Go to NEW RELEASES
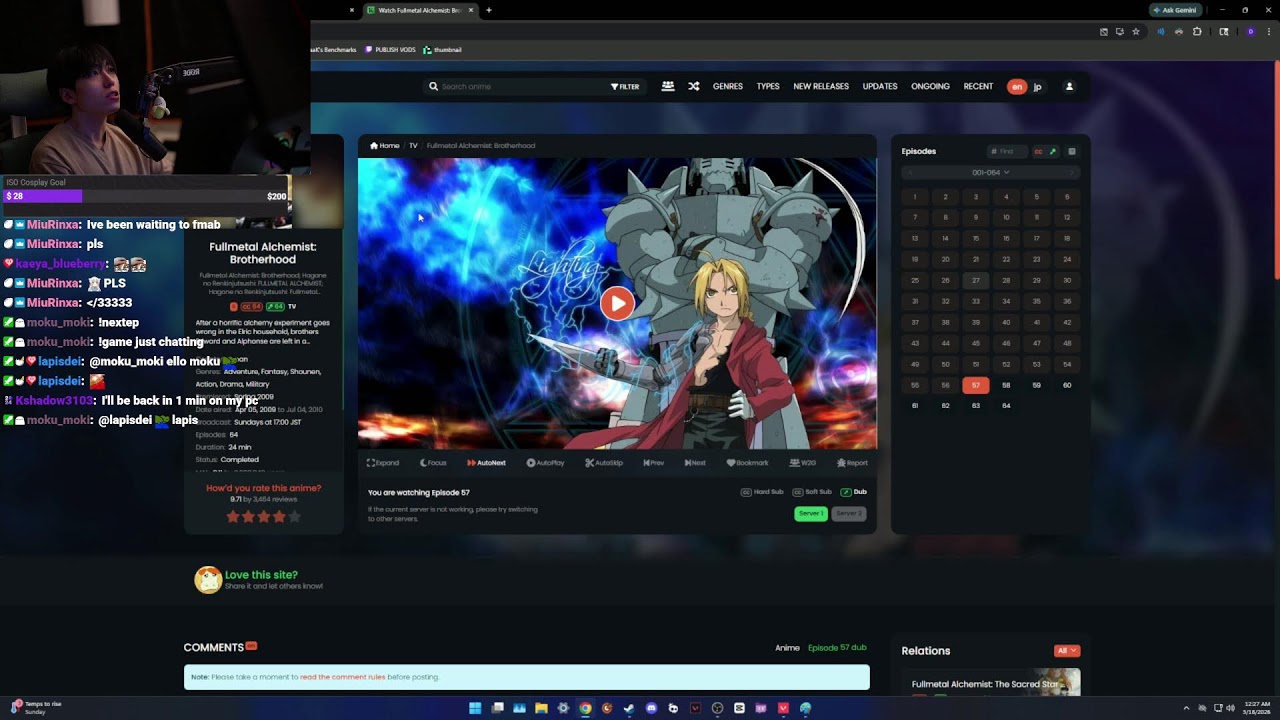The image size is (1280, 720). [821, 87]
